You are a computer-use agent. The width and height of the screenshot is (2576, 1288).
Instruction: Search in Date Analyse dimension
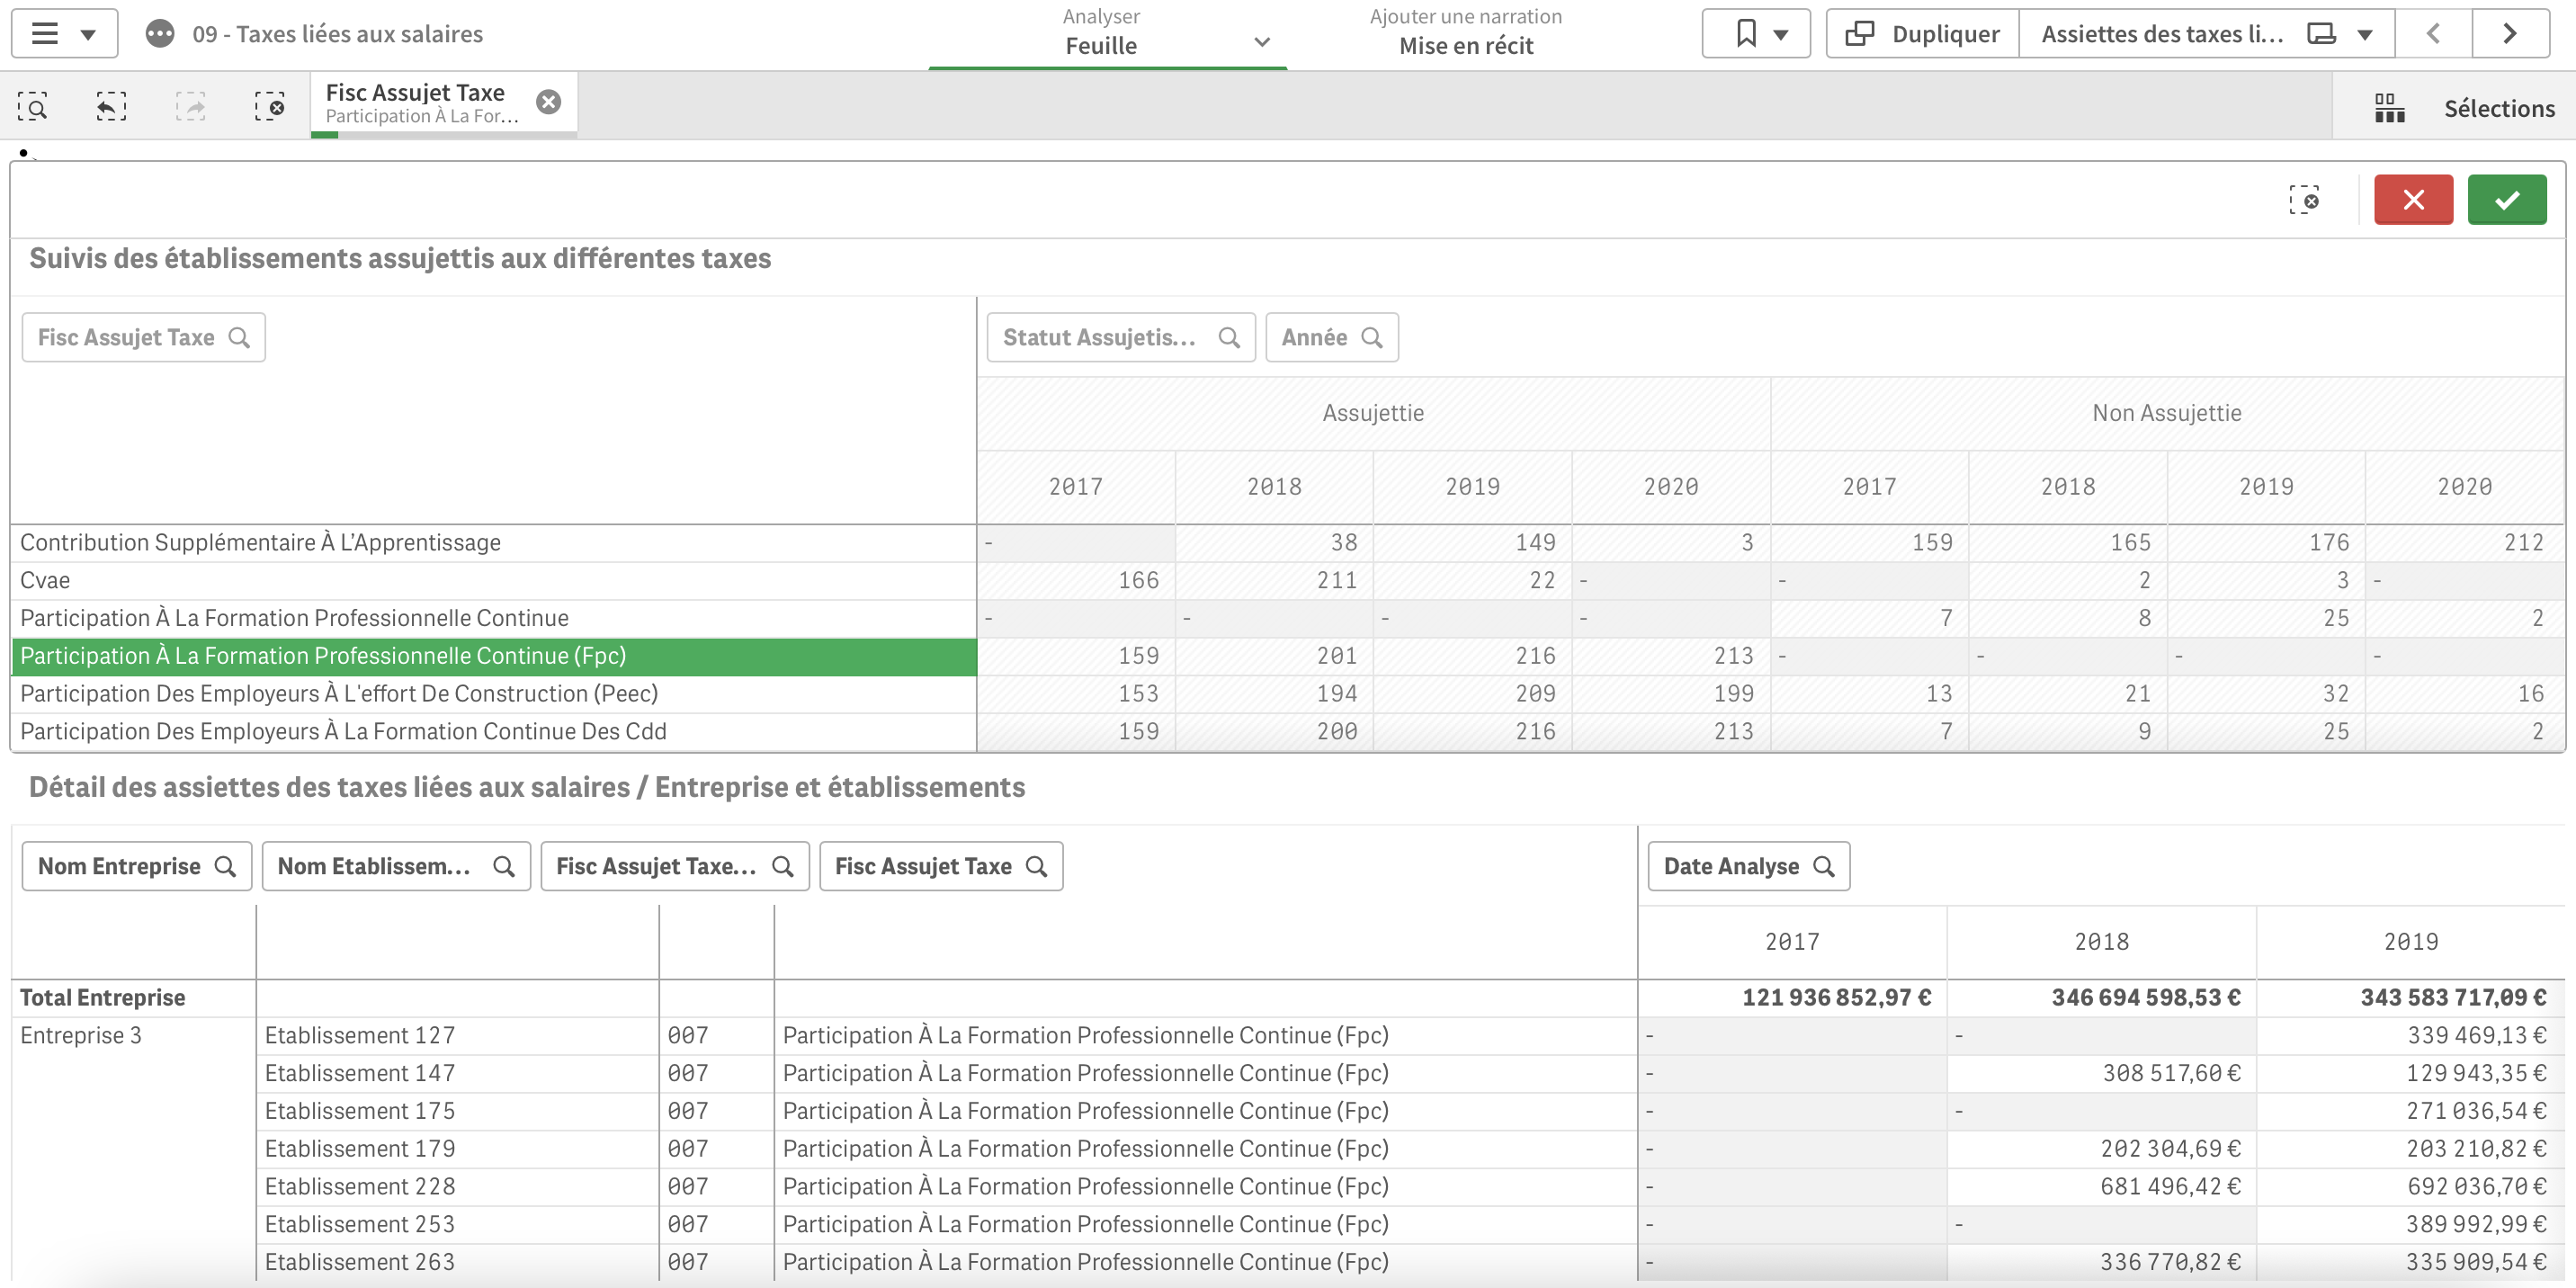(x=1748, y=867)
